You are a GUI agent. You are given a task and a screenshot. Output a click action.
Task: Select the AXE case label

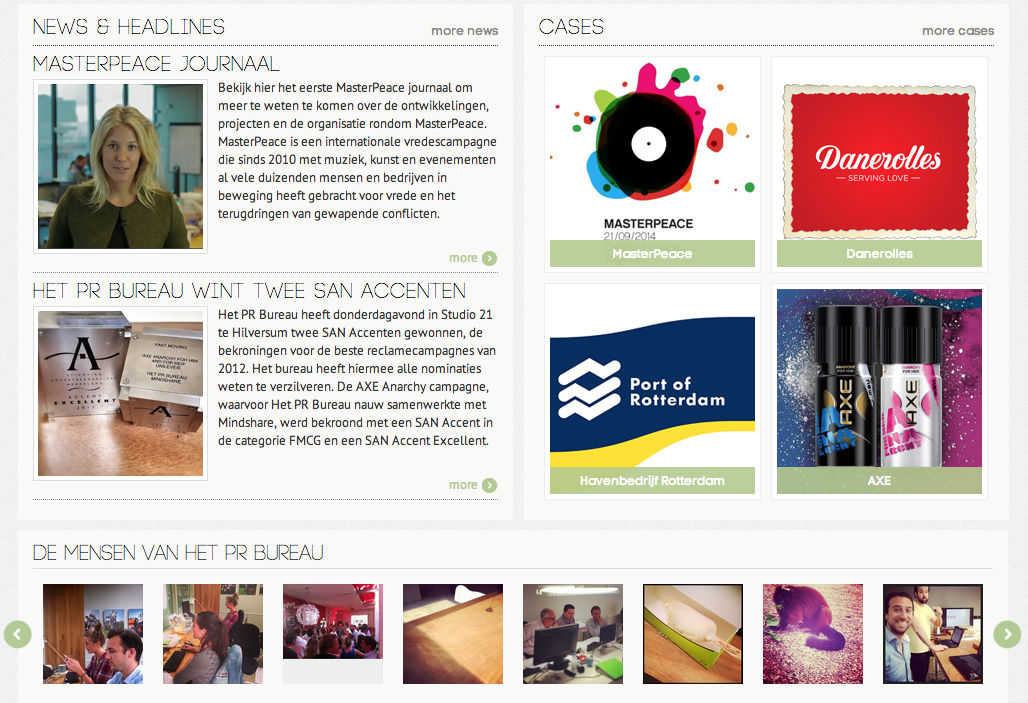pos(879,481)
